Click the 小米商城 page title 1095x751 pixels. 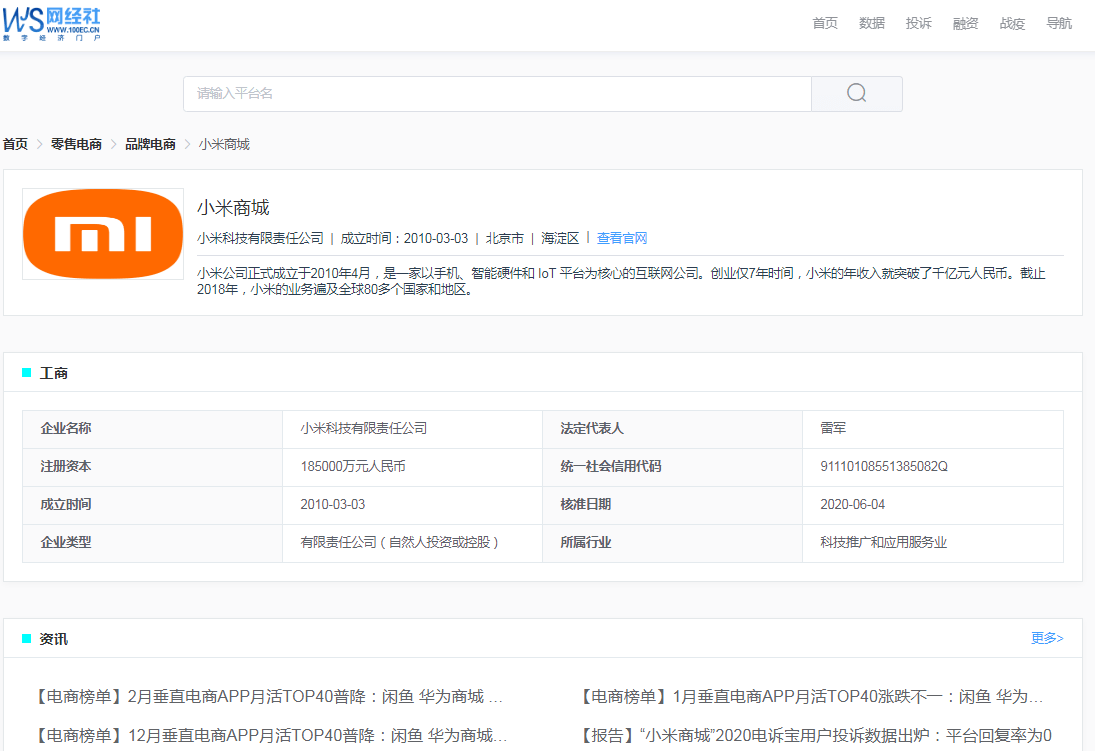(x=233, y=207)
